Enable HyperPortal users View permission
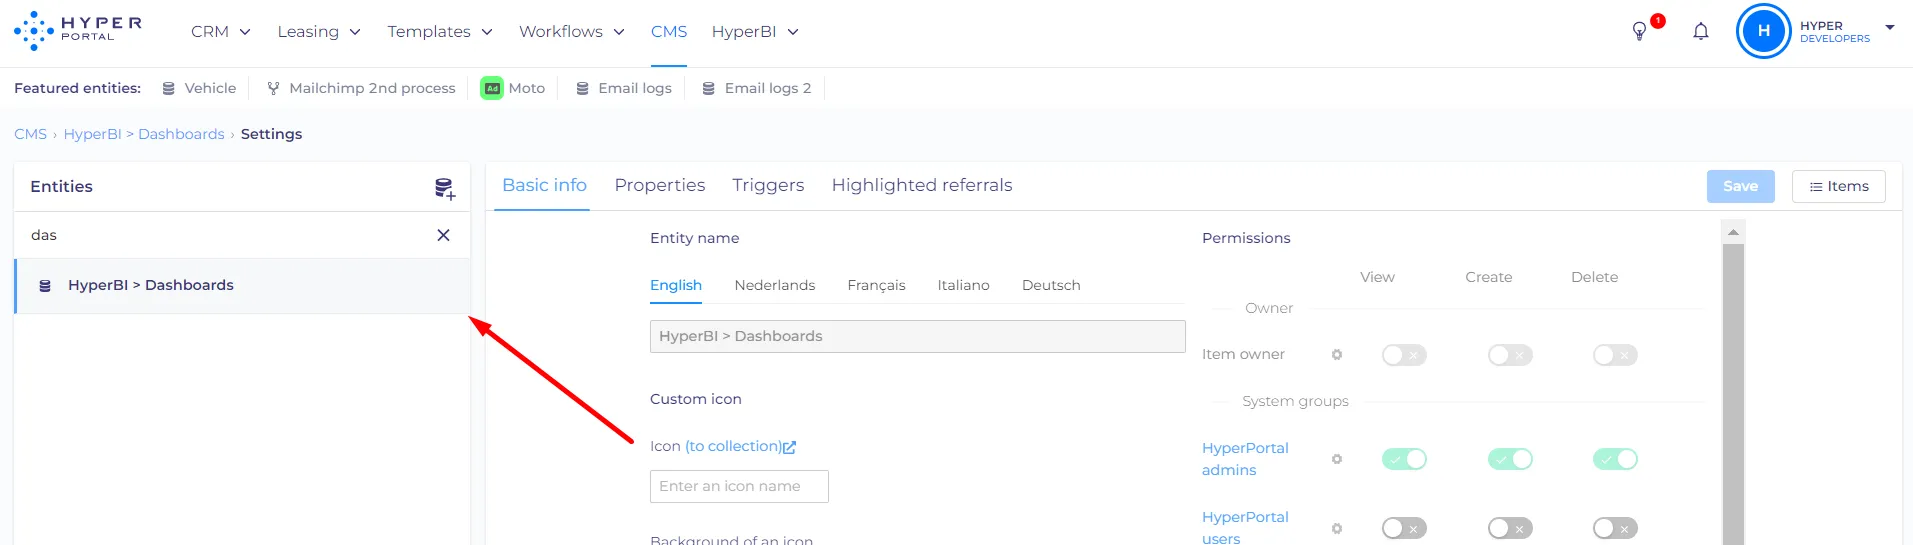This screenshot has width=1913, height=545. click(x=1404, y=528)
